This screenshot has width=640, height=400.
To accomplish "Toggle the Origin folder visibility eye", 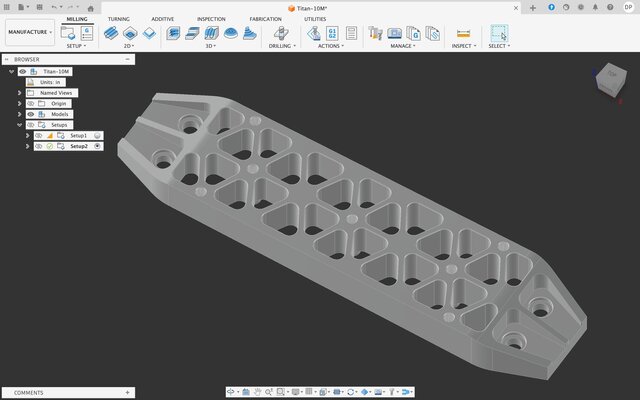I will 30,103.
